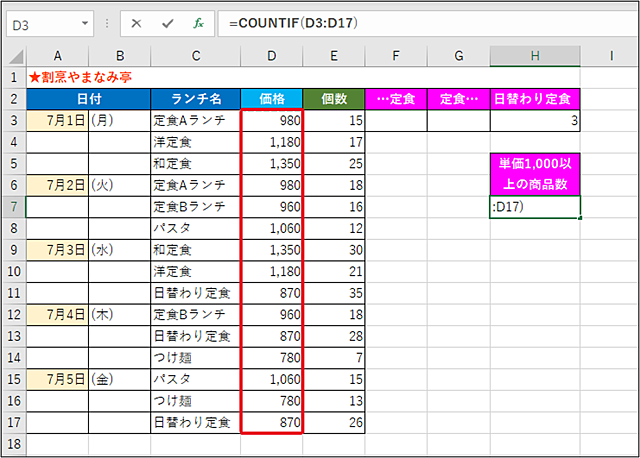
Task: Select row 7 header
Action: 14,207
